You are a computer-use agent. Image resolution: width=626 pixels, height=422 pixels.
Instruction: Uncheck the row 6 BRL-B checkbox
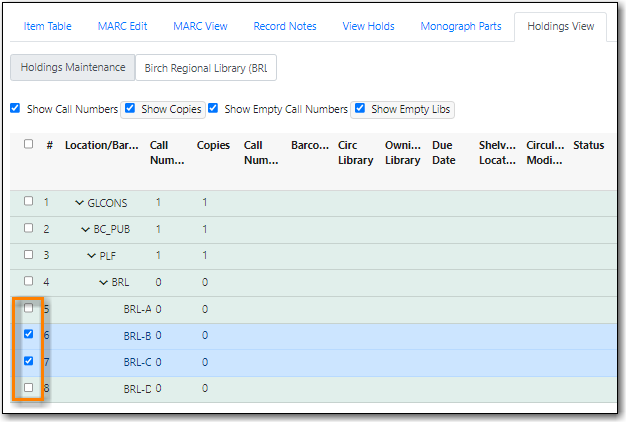tap(29, 334)
